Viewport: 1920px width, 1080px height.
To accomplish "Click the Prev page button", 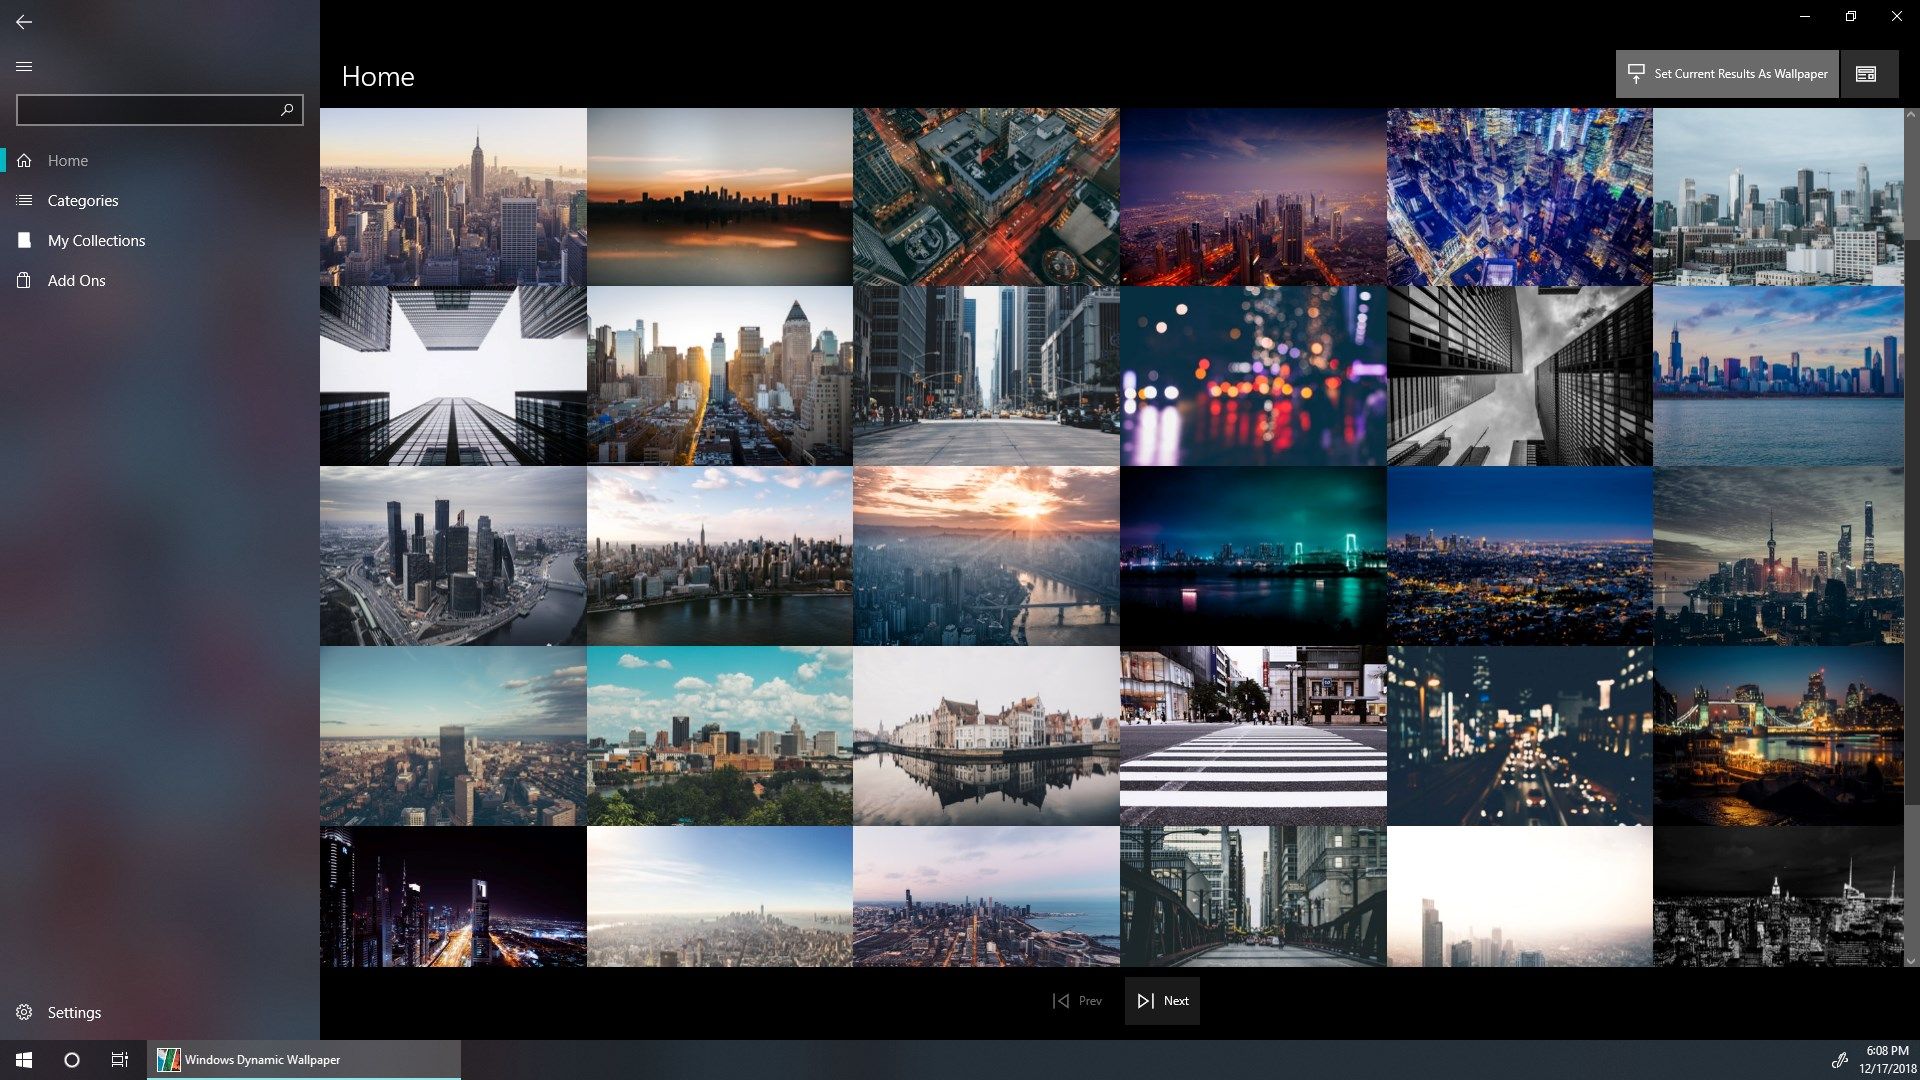I will [1077, 1001].
